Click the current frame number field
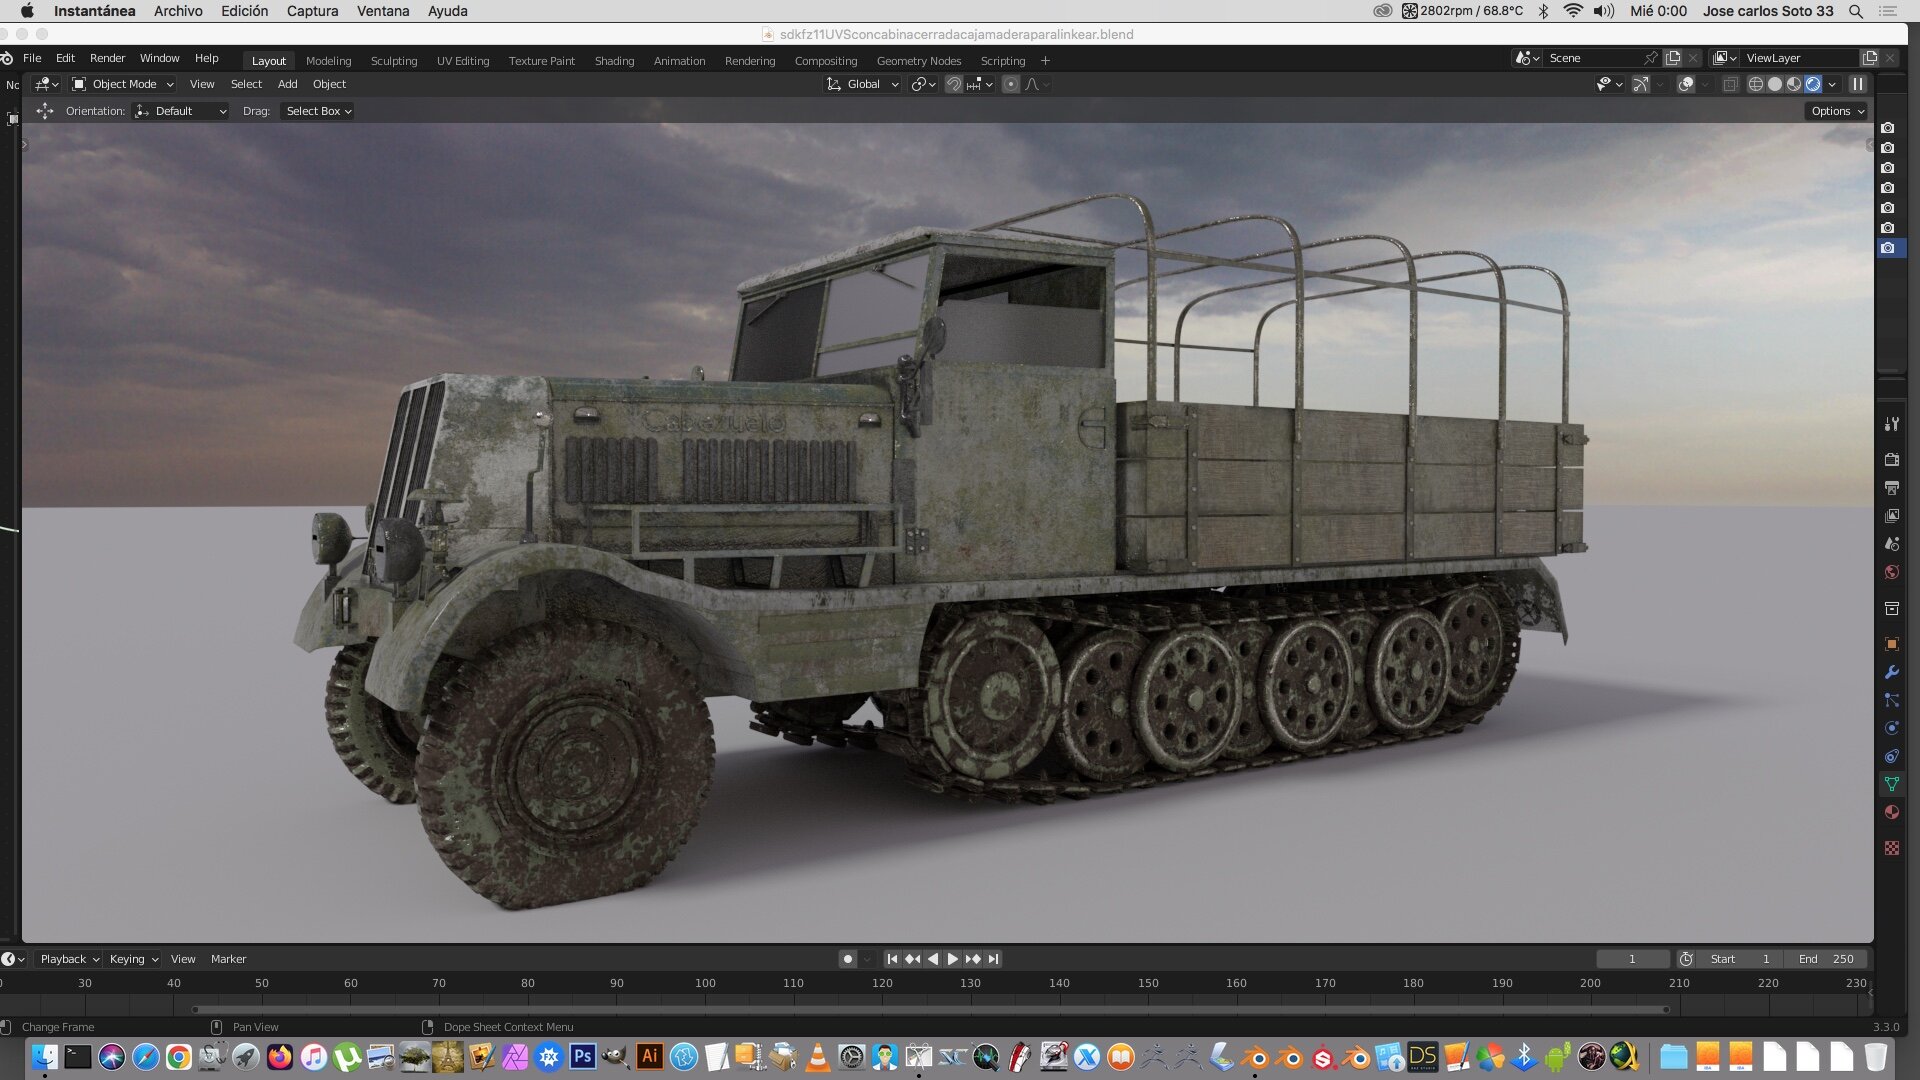 [x=1632, y=959]
